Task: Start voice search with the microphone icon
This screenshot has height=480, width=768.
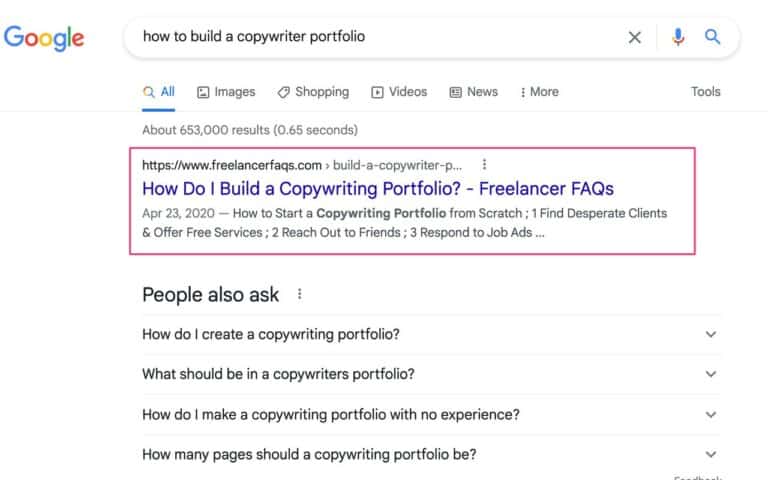Action: point(678,37)
